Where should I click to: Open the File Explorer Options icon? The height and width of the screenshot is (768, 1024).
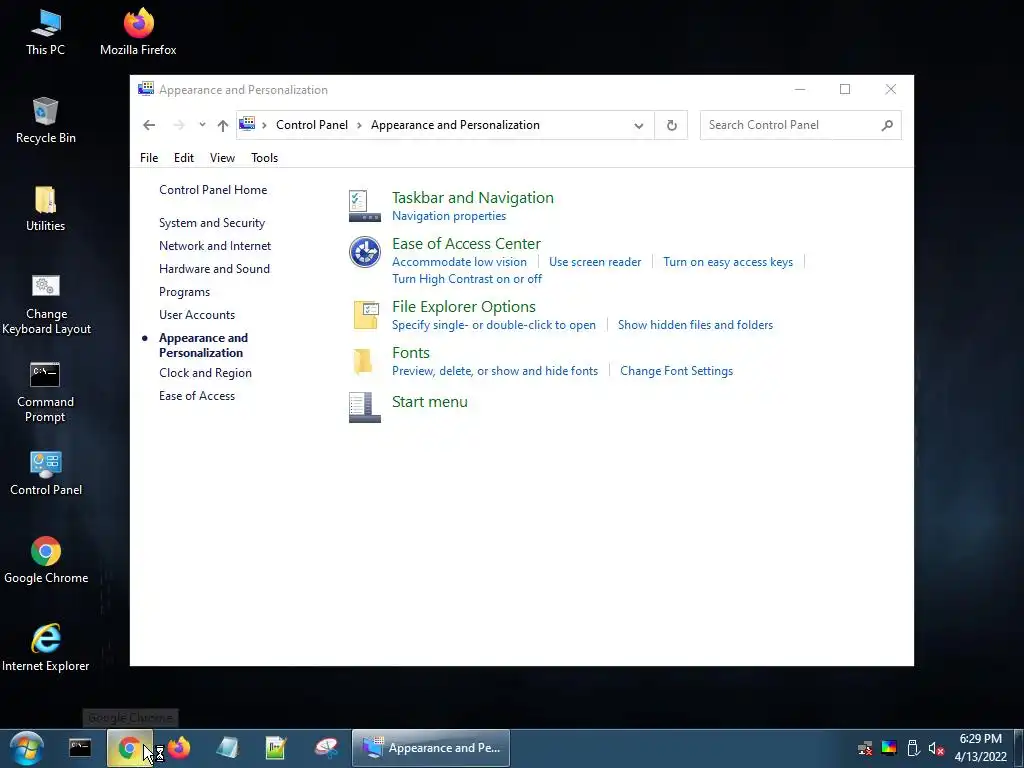pos(364,315)
